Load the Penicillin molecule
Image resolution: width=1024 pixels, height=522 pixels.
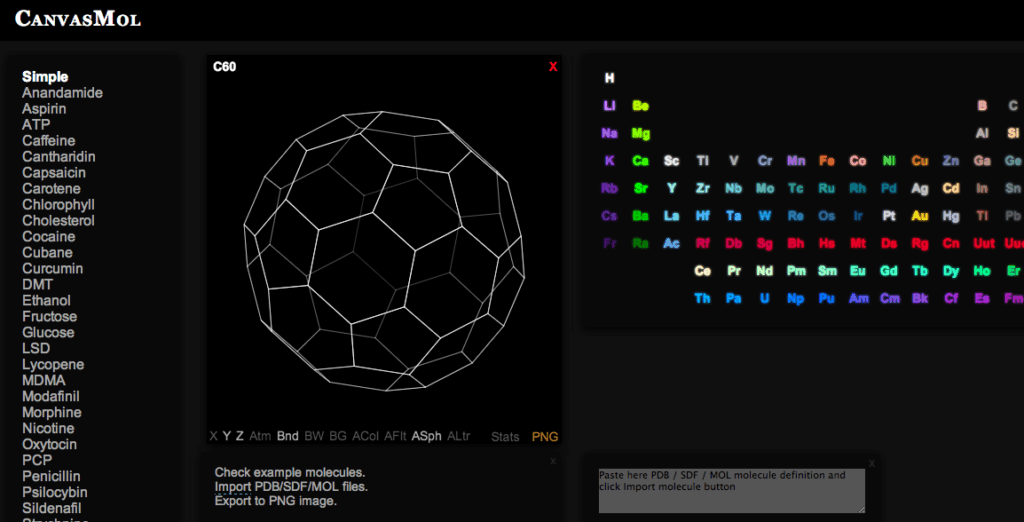click(x=51, y=477)
